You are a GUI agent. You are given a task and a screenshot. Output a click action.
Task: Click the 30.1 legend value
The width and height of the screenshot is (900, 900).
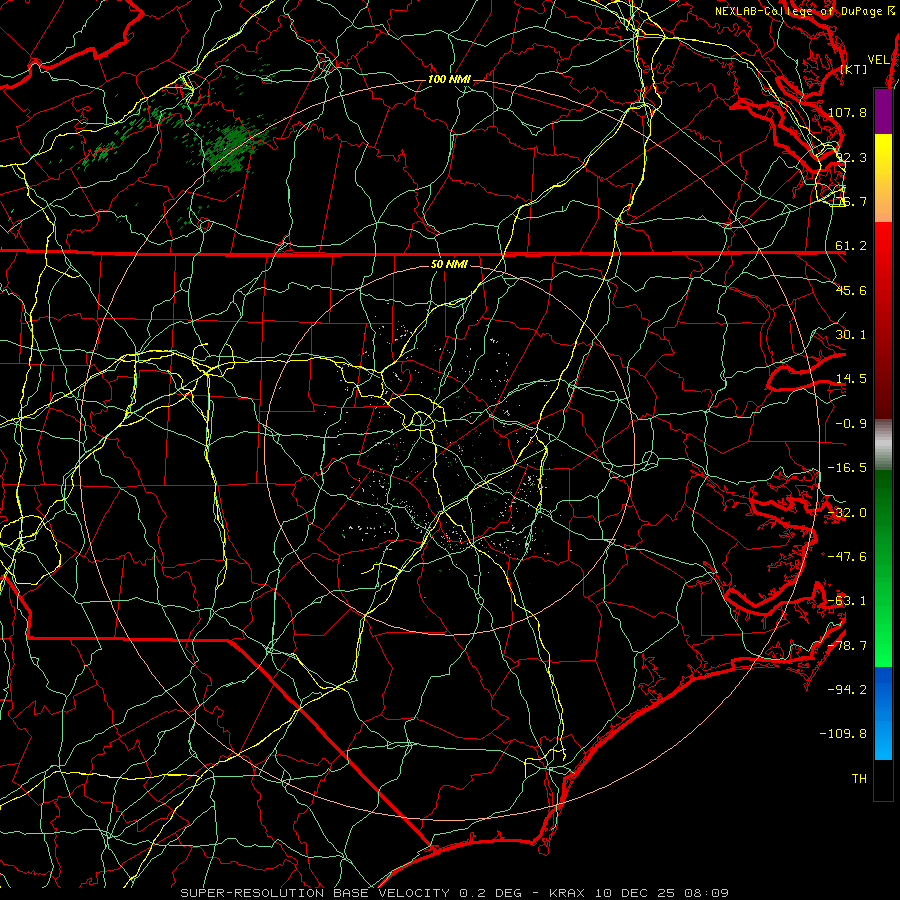point(851,335)
